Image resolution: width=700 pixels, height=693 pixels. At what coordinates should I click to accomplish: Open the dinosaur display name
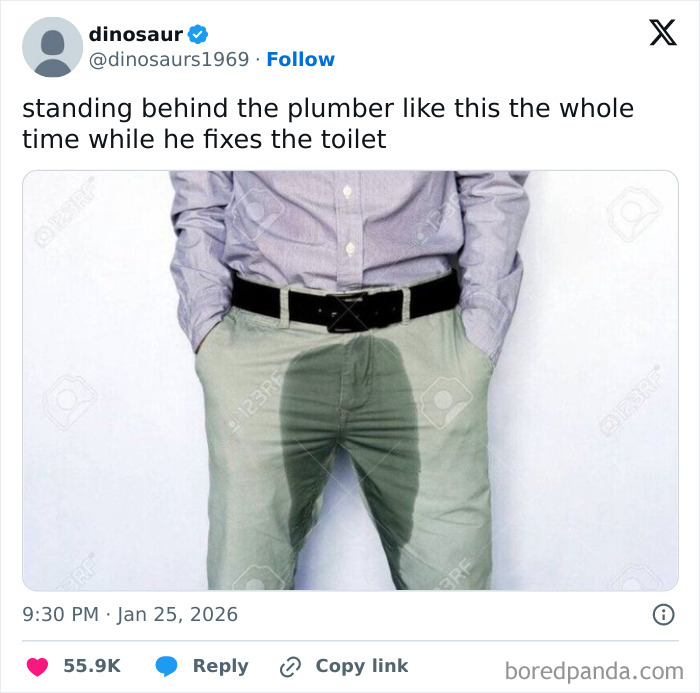[x=135, y=34]
